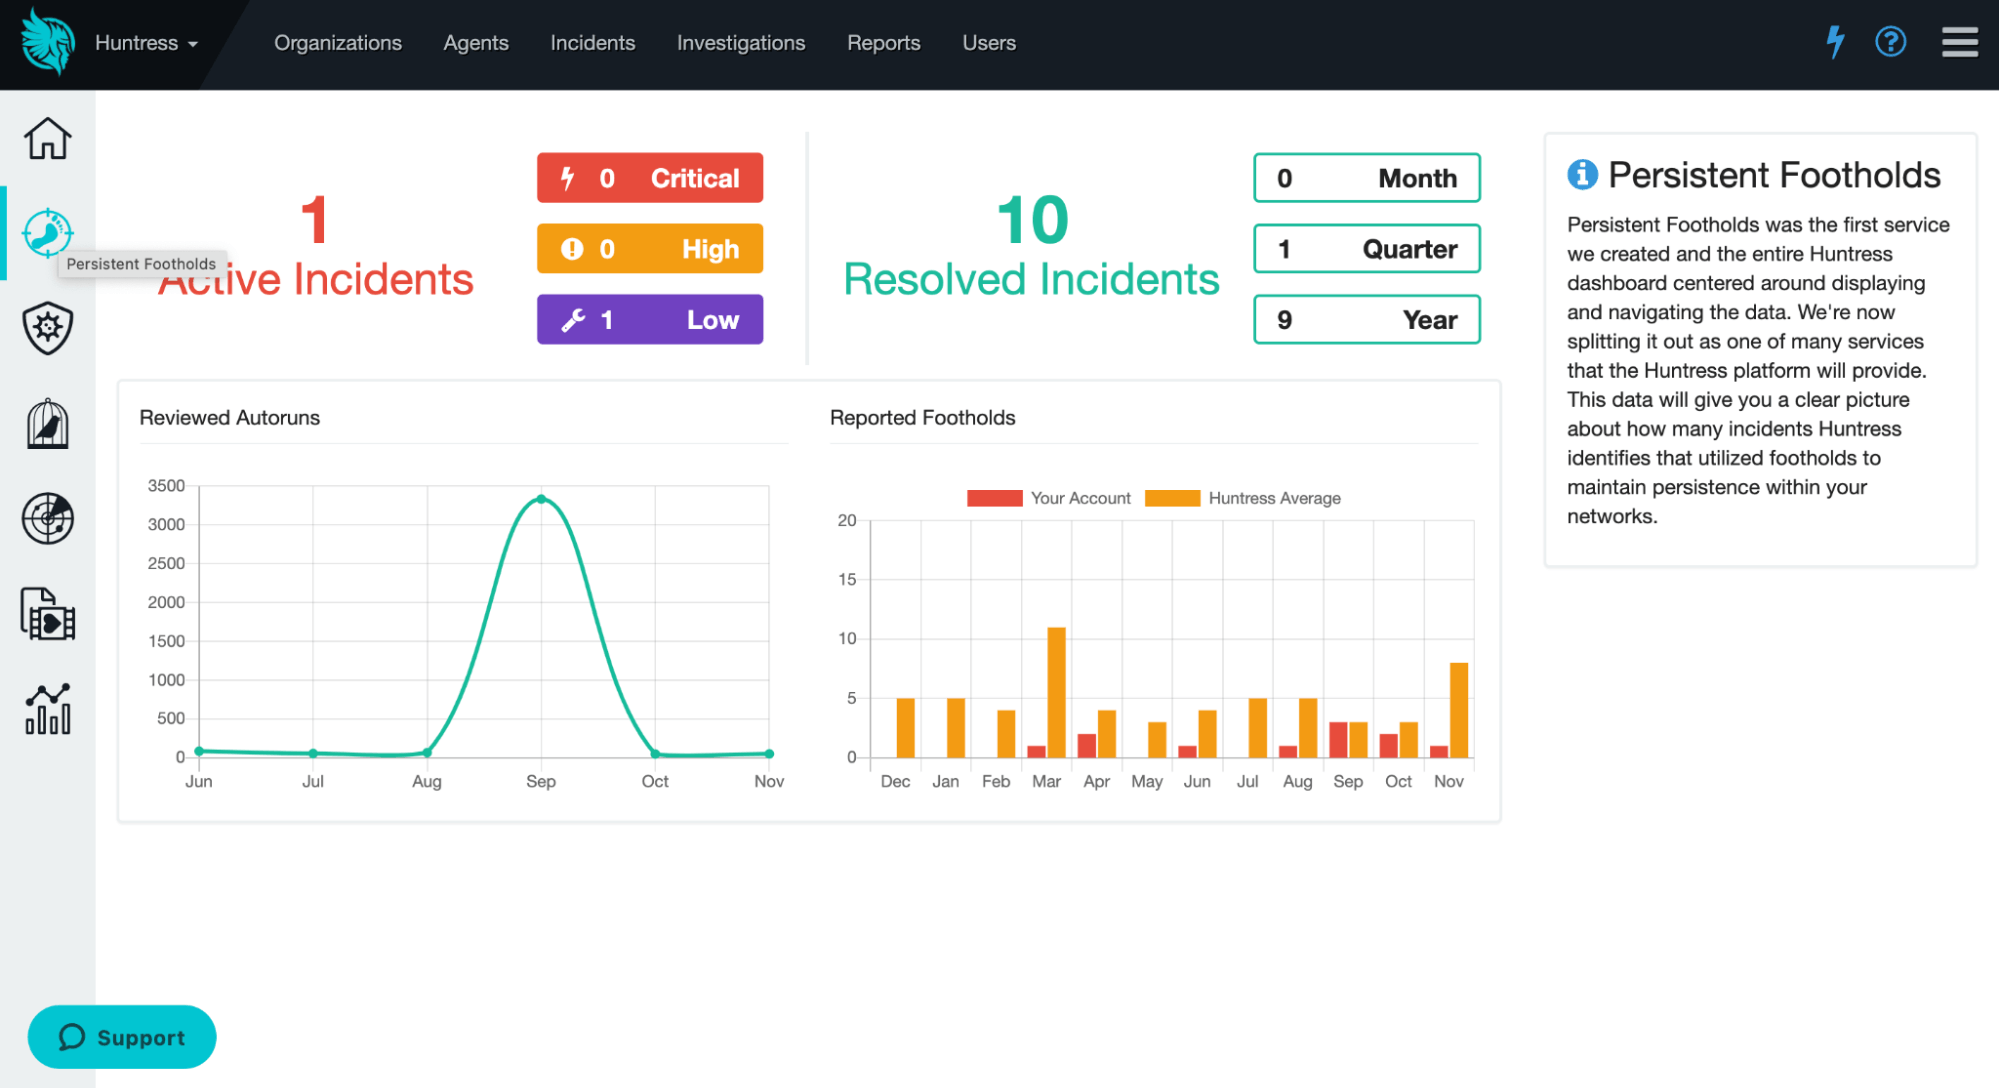Viewport: 1999px width, 1089px height.
Task: Open the radar target sidebar icon
Action: tap(47, 518)
